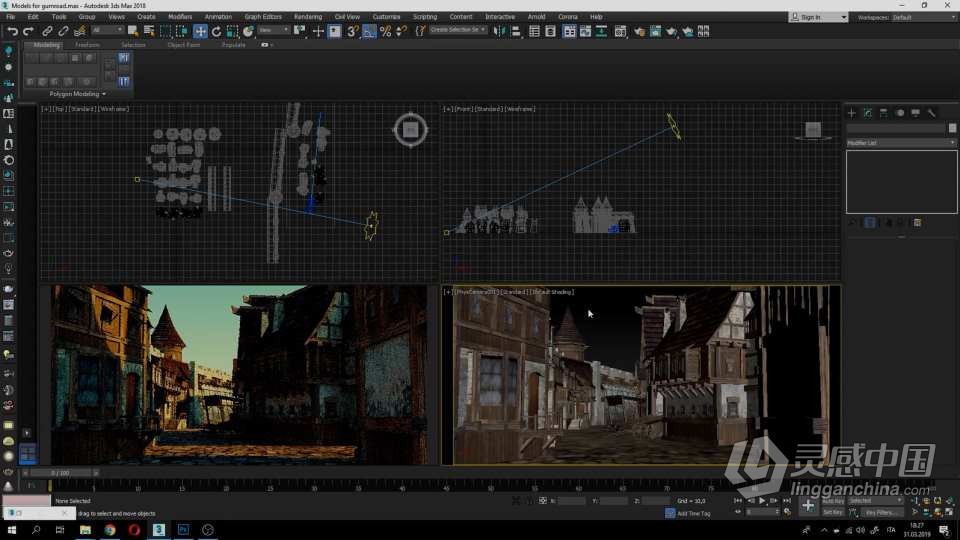Switch to the Freeform ribbon tab
Viewport: 960px width, 540px height.
pos(87,45)
